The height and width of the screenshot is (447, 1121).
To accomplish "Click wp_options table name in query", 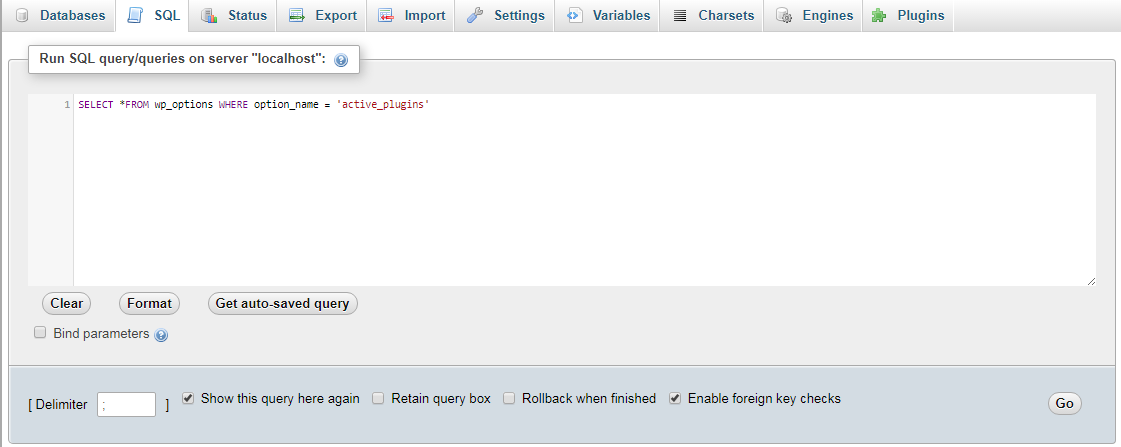I will (184, 104).
